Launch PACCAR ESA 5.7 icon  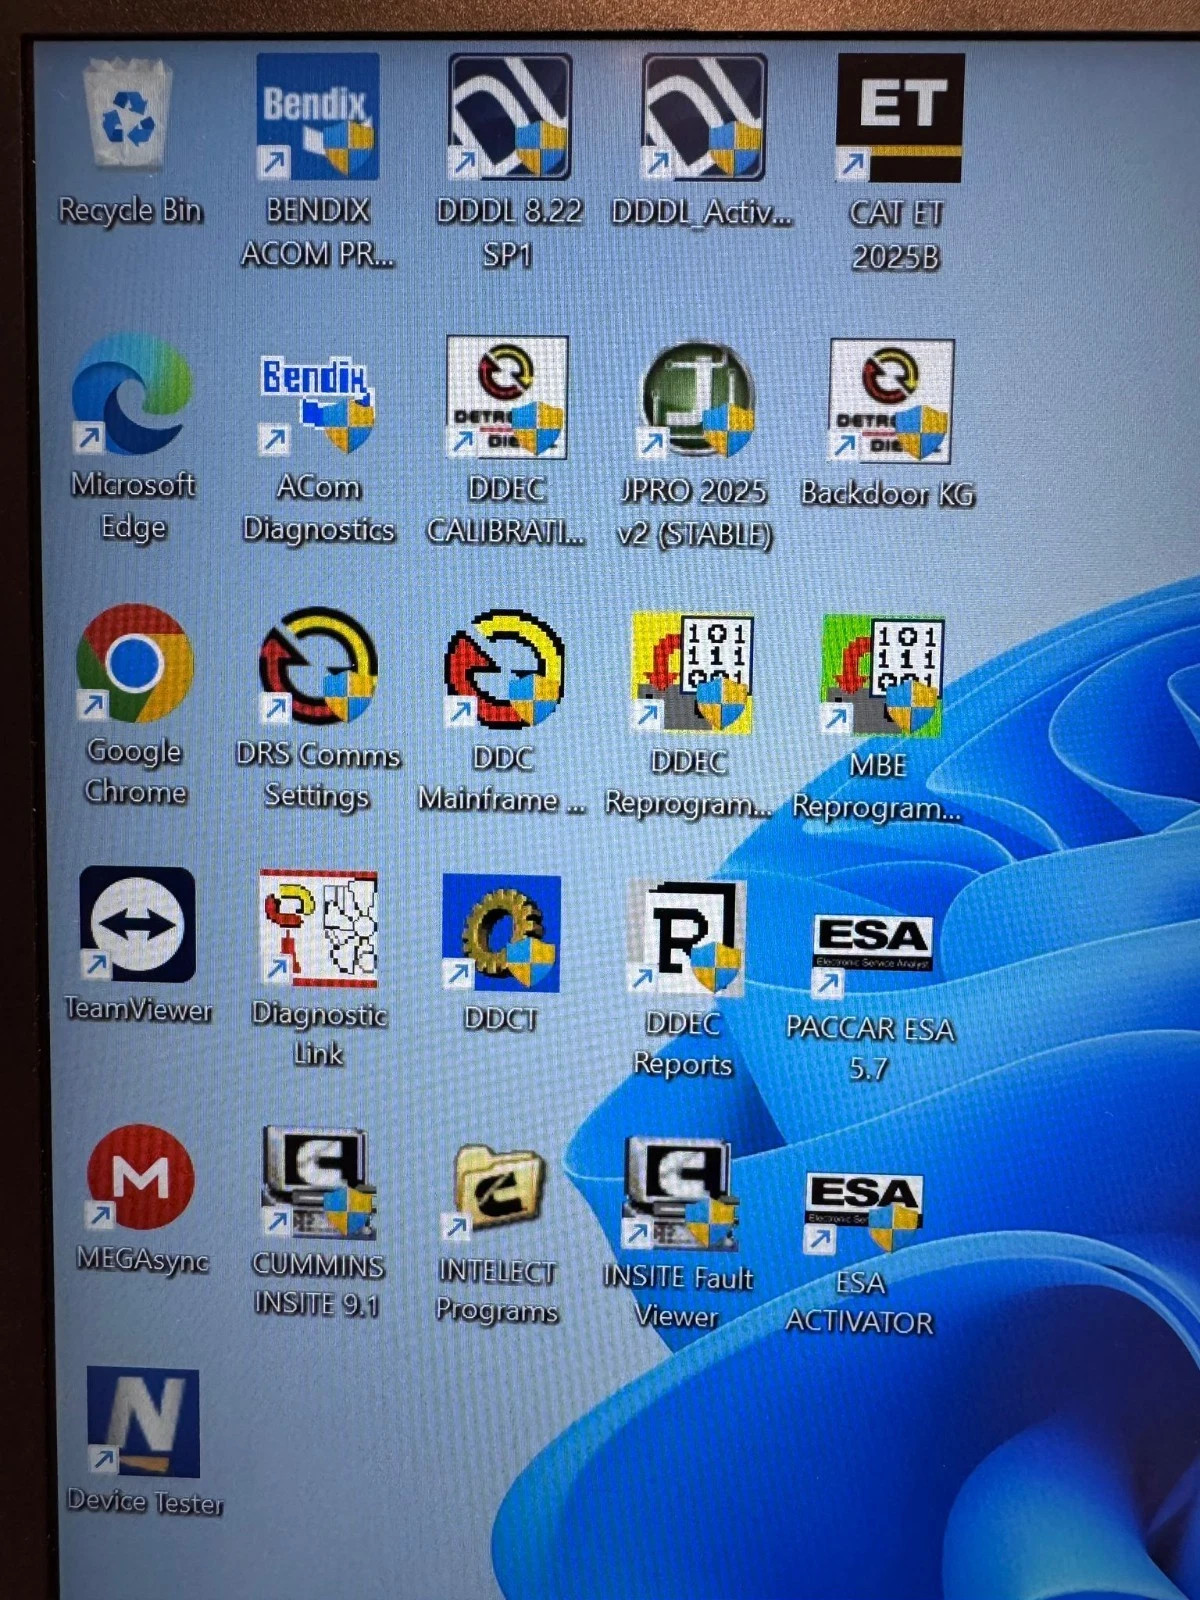872,956
